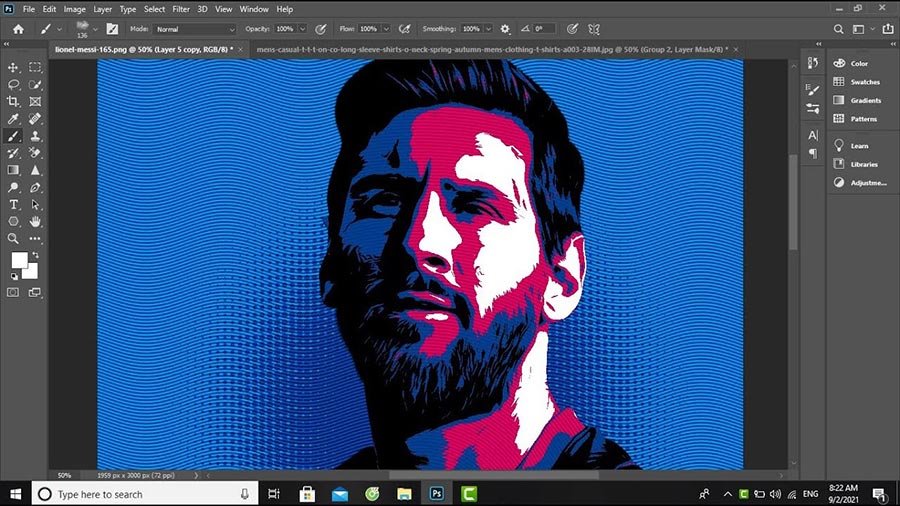Reset default foreground and background colors

click(14, 276)
